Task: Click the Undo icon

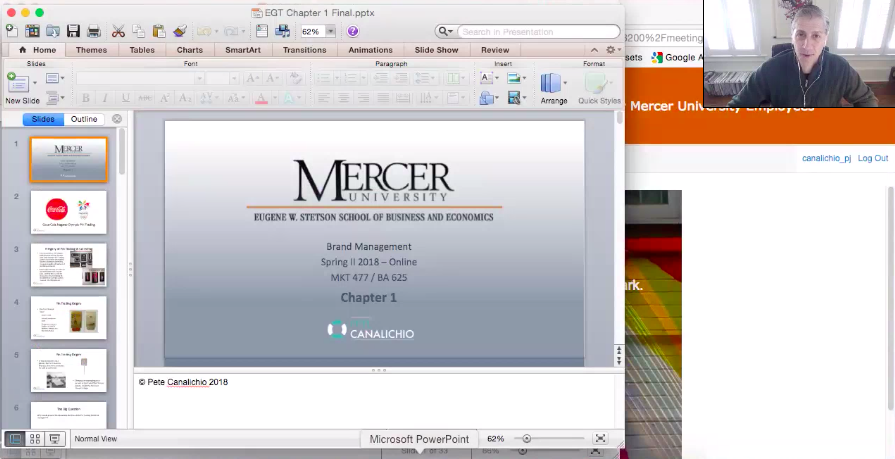Action: pyautogui.click(x=204, y=31)
